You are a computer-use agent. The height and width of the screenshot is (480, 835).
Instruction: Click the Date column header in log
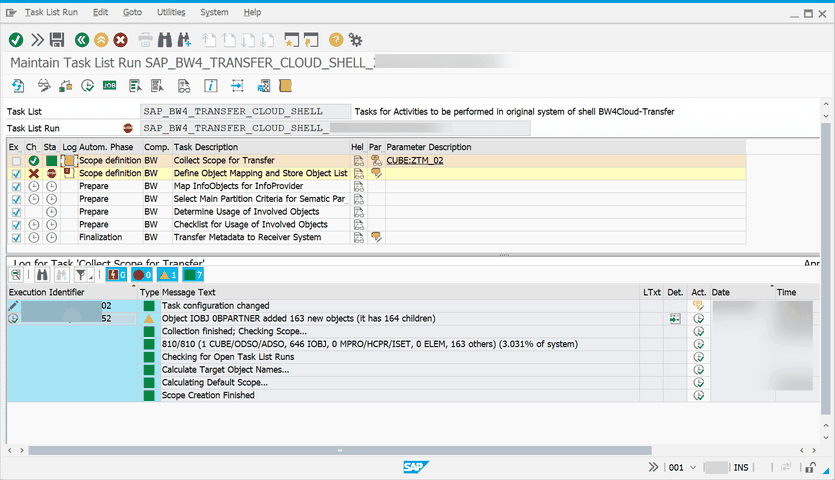coord(742,292)
